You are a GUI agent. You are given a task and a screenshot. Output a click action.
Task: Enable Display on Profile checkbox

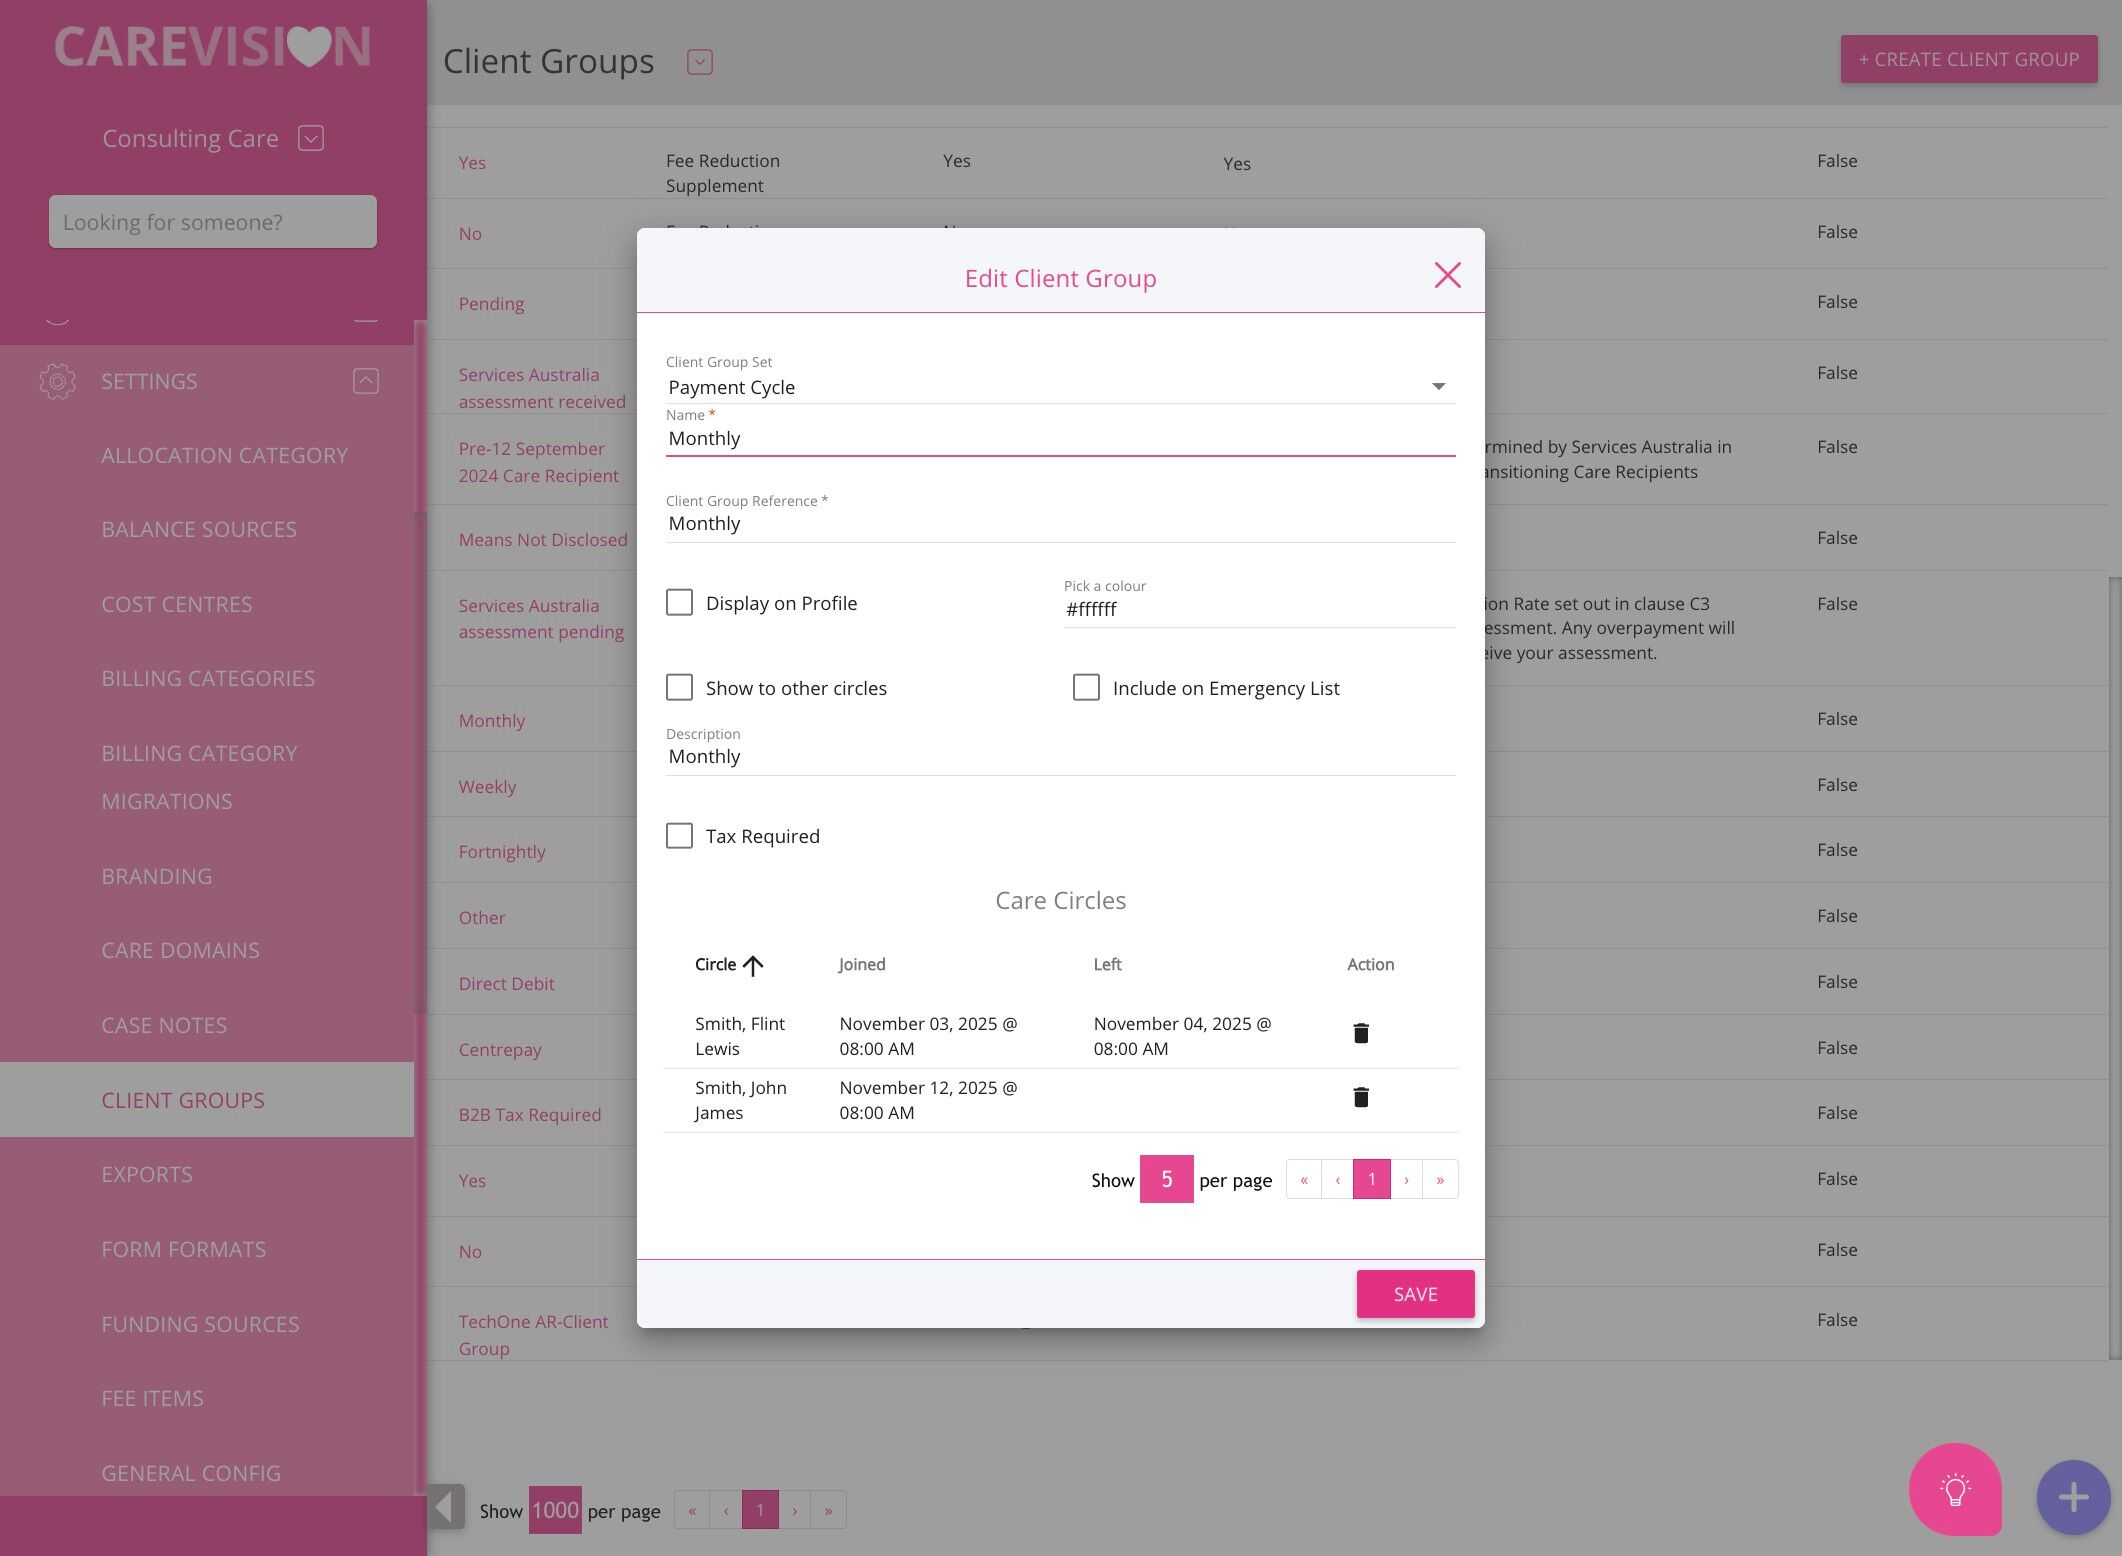679,602
